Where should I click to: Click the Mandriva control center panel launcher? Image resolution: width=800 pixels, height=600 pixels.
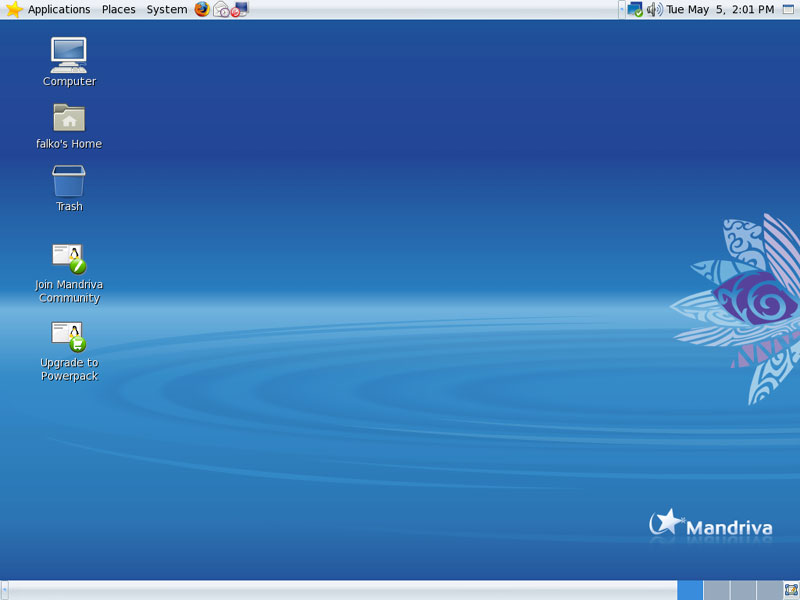tap(239, 9)
